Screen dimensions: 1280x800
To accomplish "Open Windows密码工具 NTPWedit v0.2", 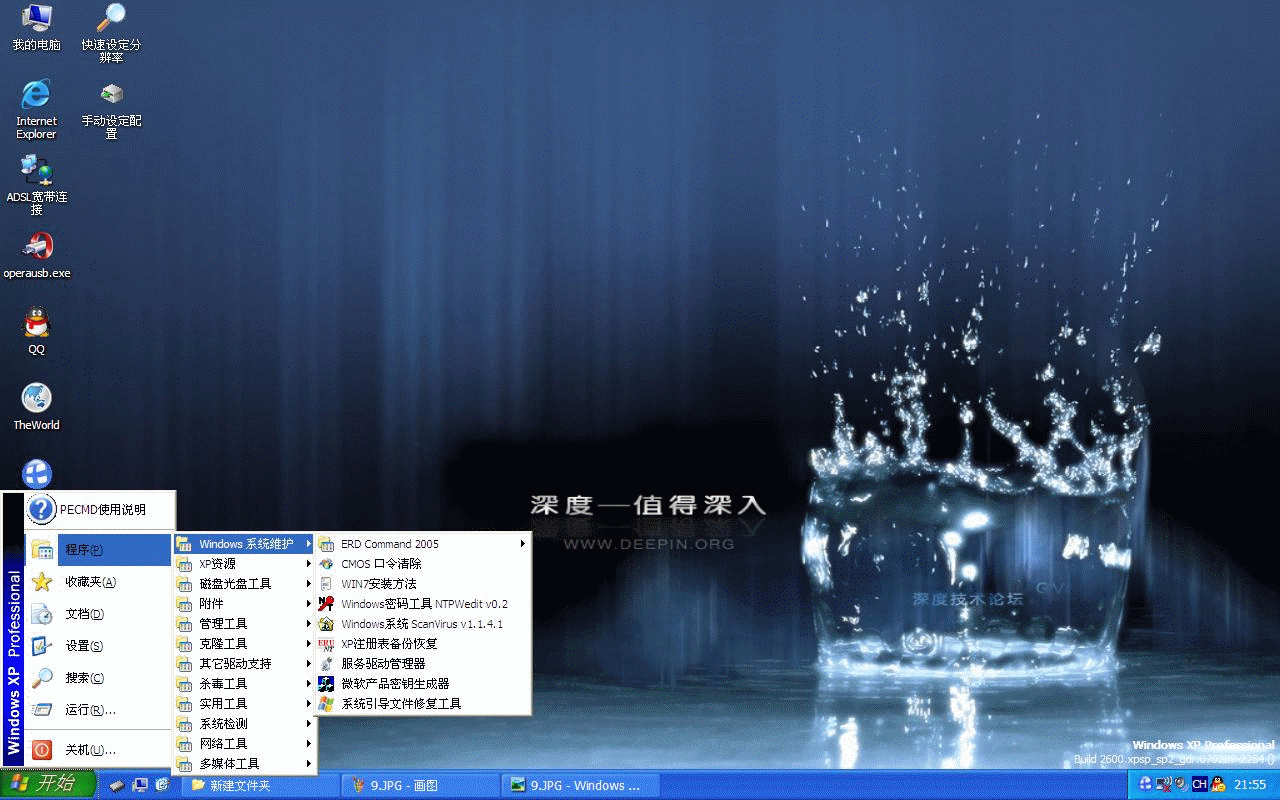I will (424, 604).
